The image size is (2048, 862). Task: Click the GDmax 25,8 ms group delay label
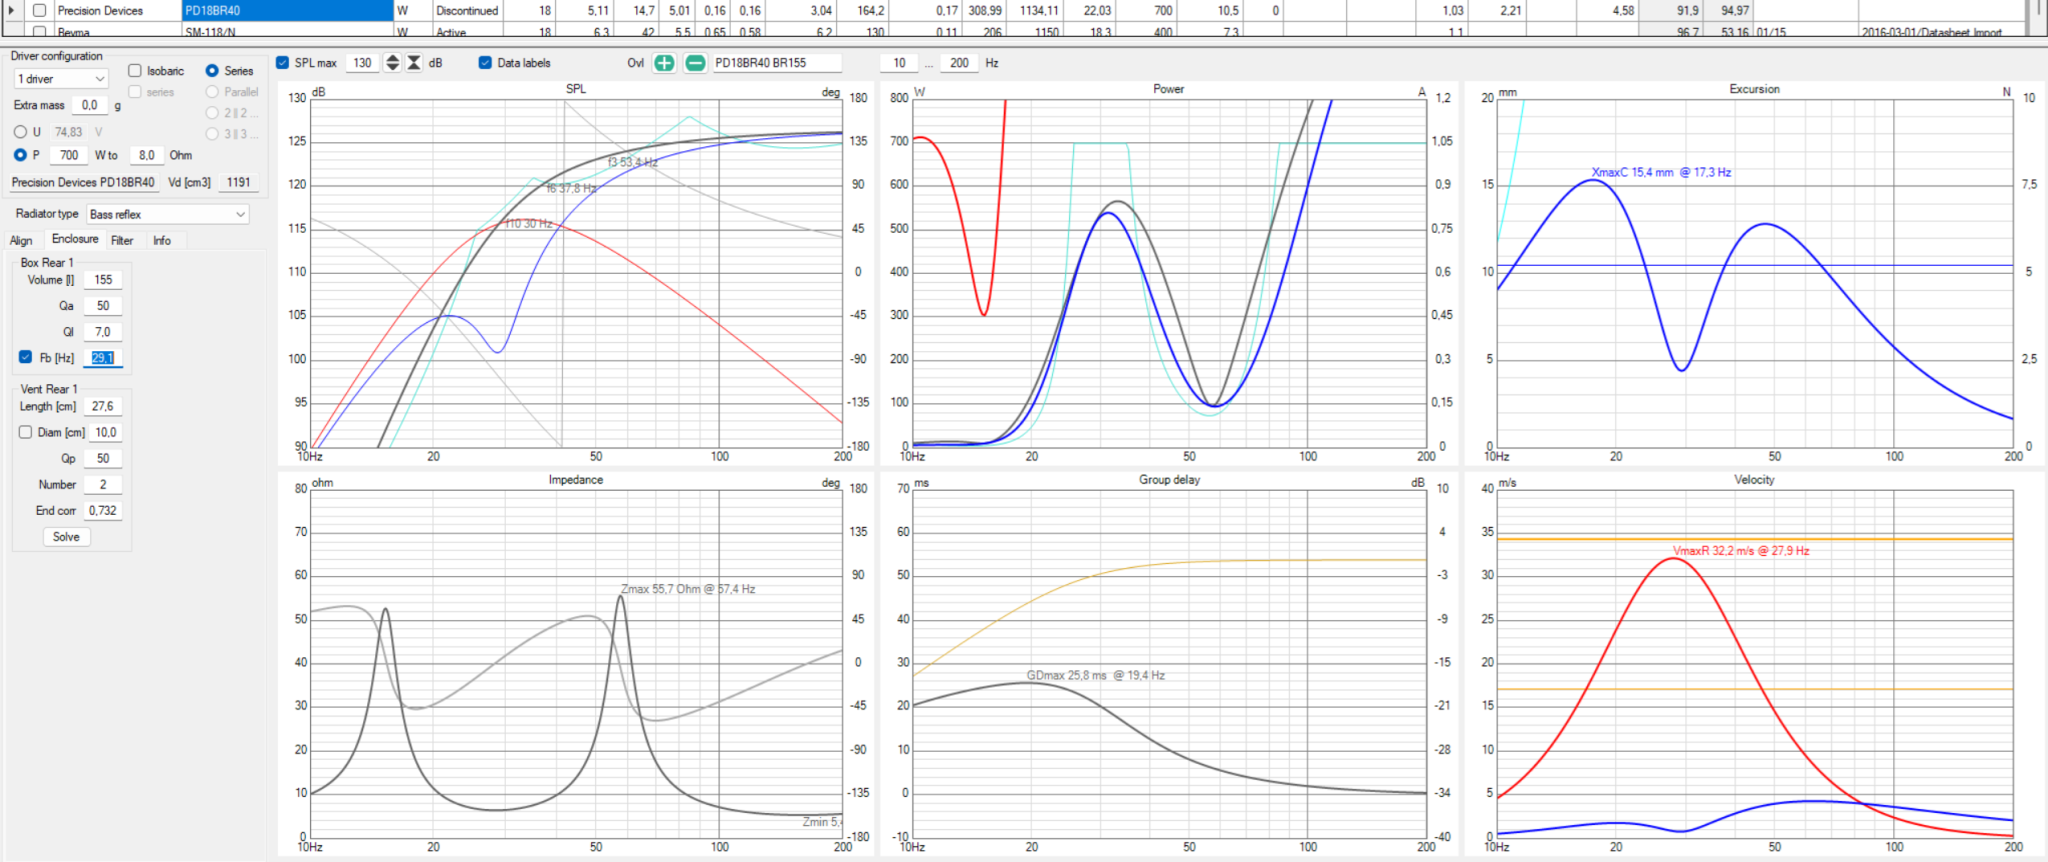[1095, 675]
